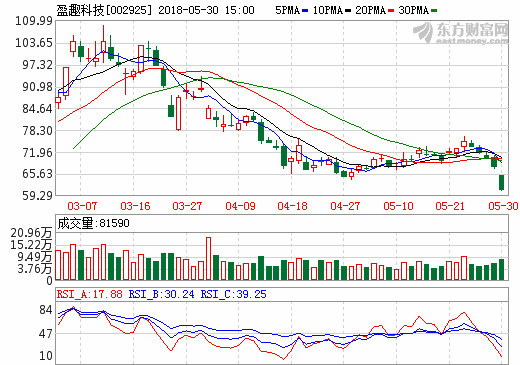Click the red 20PMA legend swatch
Viewport: 520px width, 365px height.
point(391,11)
